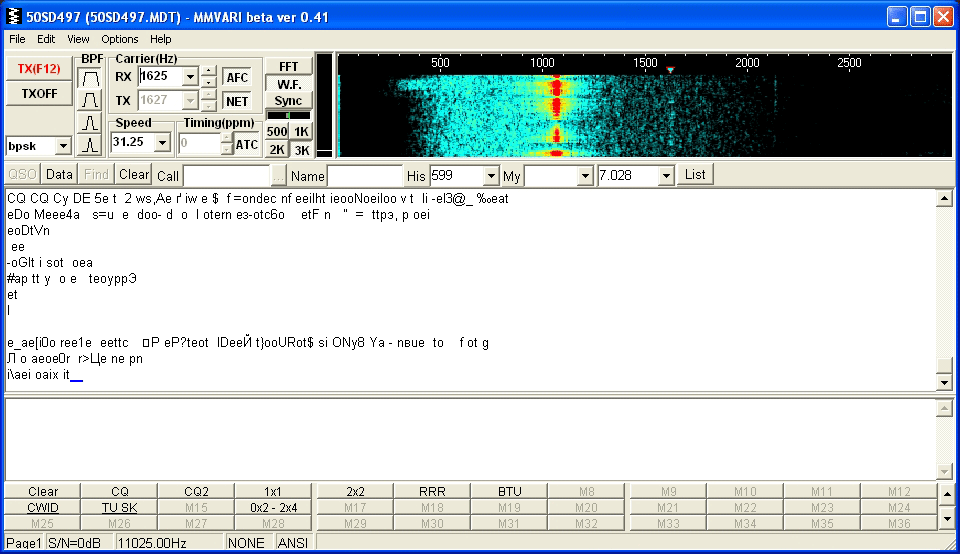Run the TU SK macro
The height and width of the screenshot is (554, 960).
(x=120, y=507)
